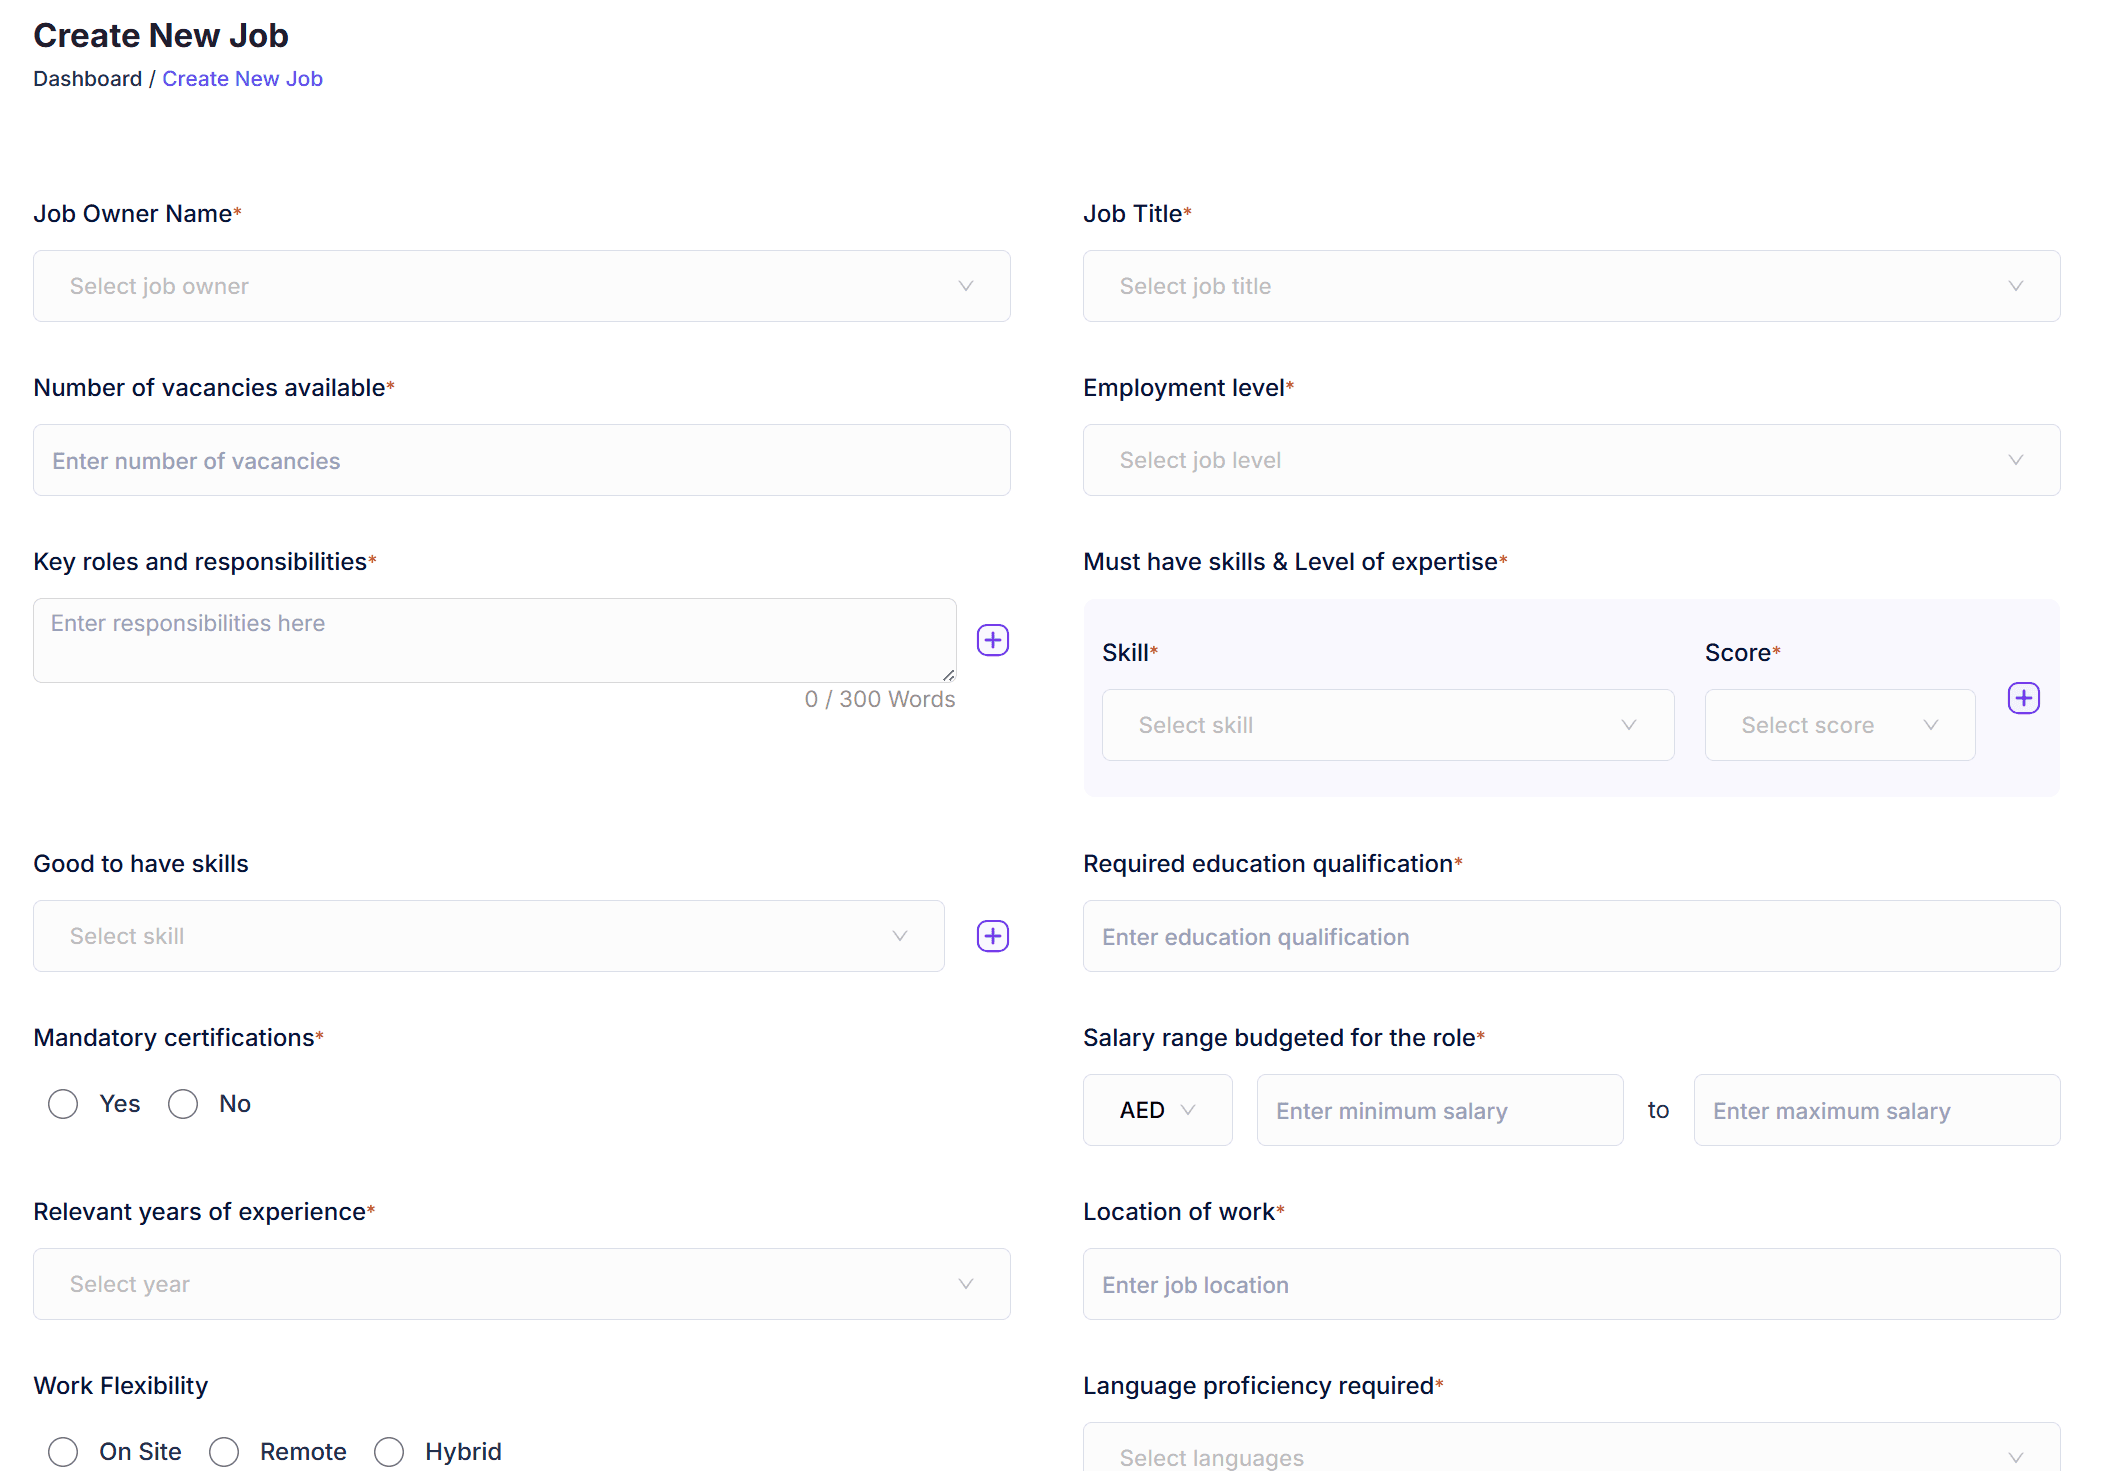2101x1471 pixels.
Task: Click the minimum salary input field
Action: point(1439,1111)
